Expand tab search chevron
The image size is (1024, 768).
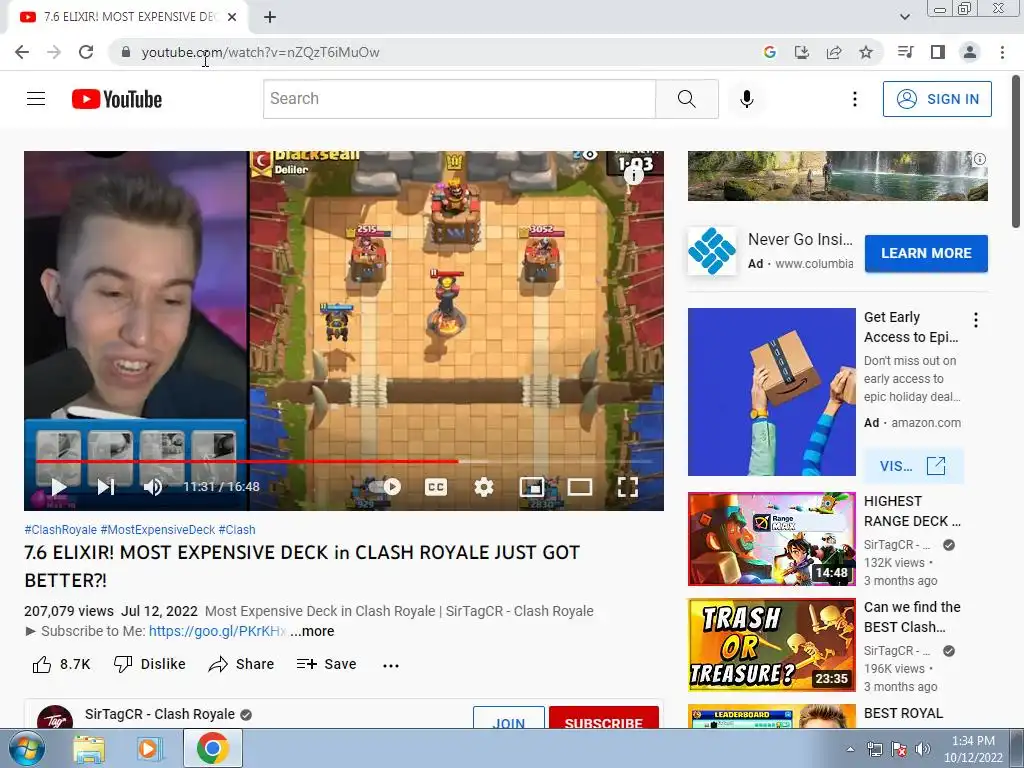coord(904,17)
